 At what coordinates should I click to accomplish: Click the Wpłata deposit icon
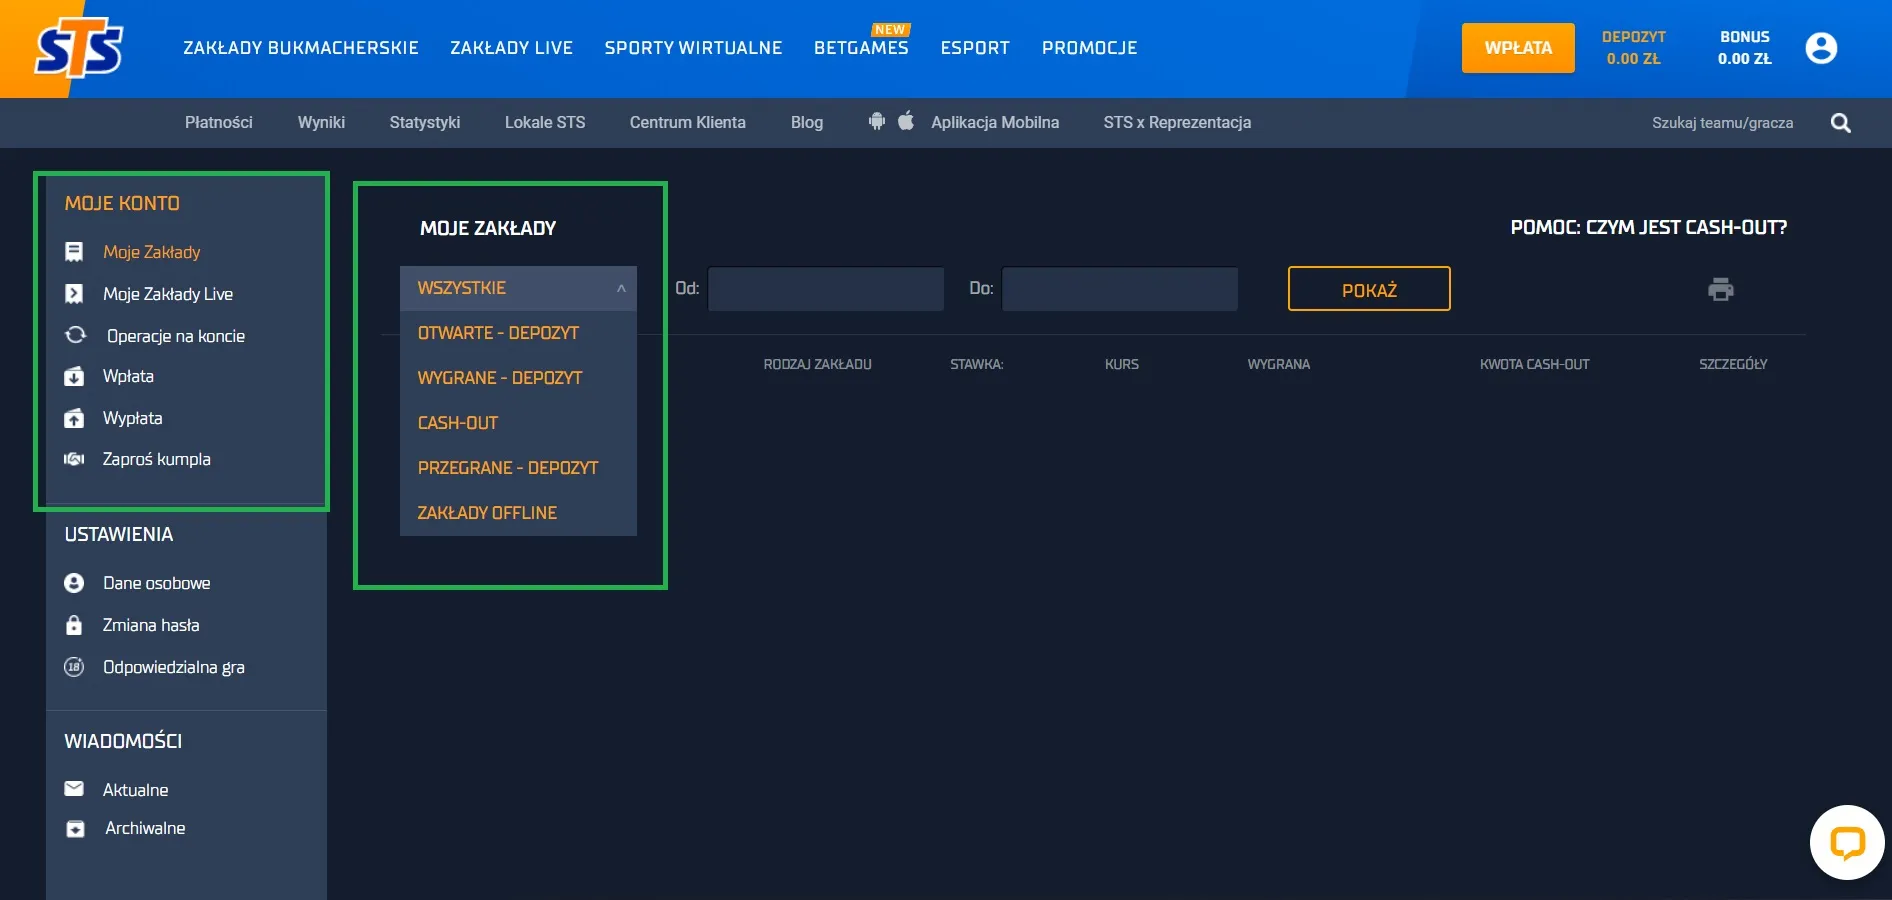[x=74, y=377]
